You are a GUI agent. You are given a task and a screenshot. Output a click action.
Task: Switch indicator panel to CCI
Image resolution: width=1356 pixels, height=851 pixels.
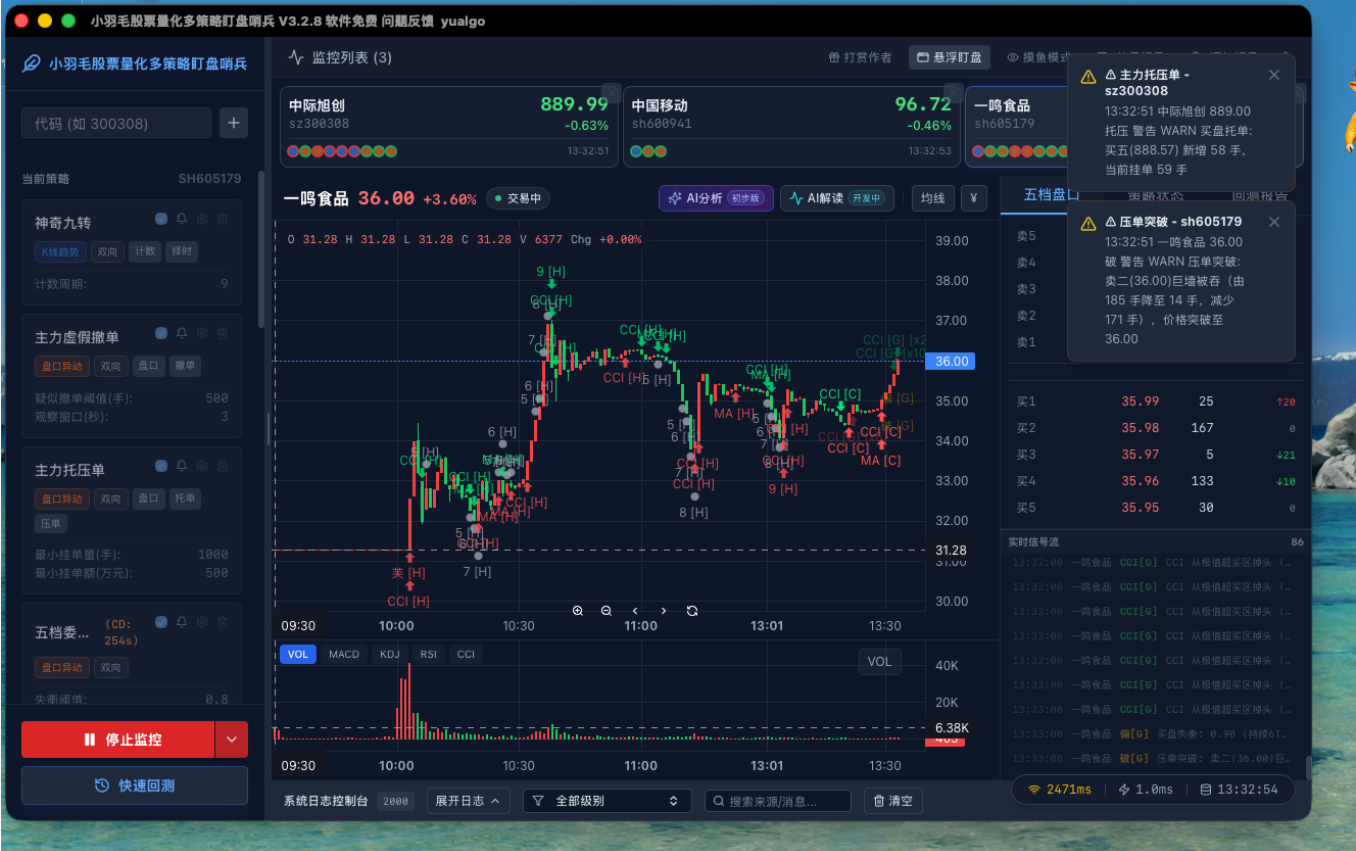466,654
